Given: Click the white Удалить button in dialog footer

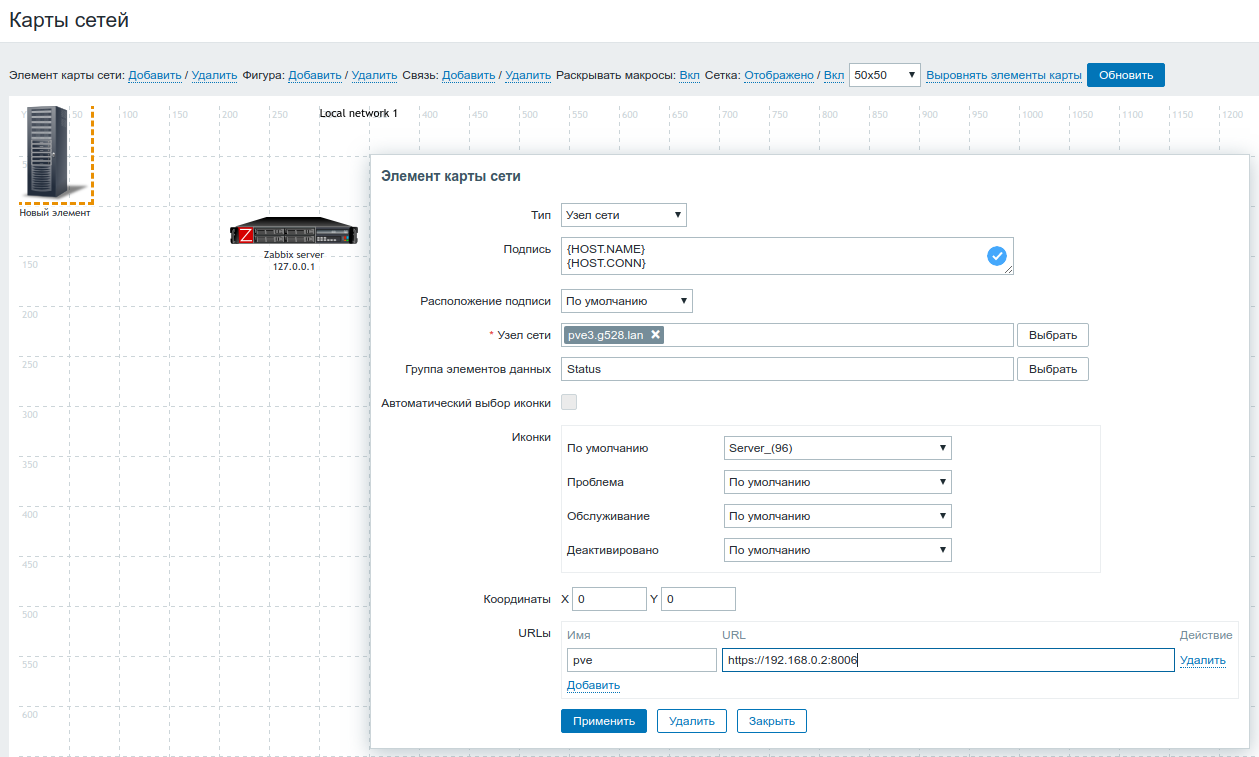Looking at the screenshot, I should point(691,721).
